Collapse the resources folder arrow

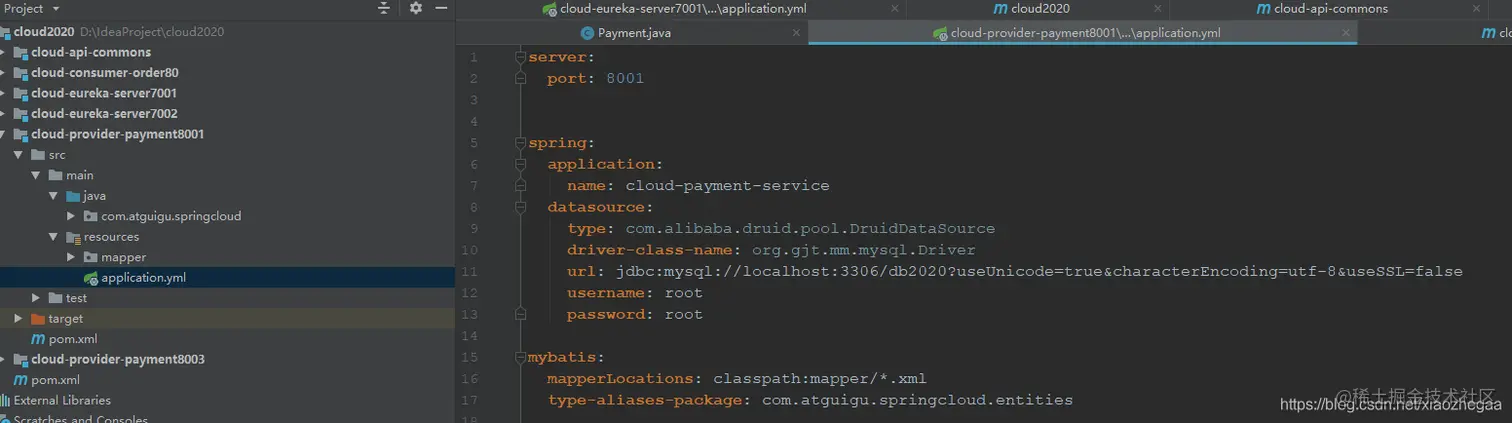point(53,237)
